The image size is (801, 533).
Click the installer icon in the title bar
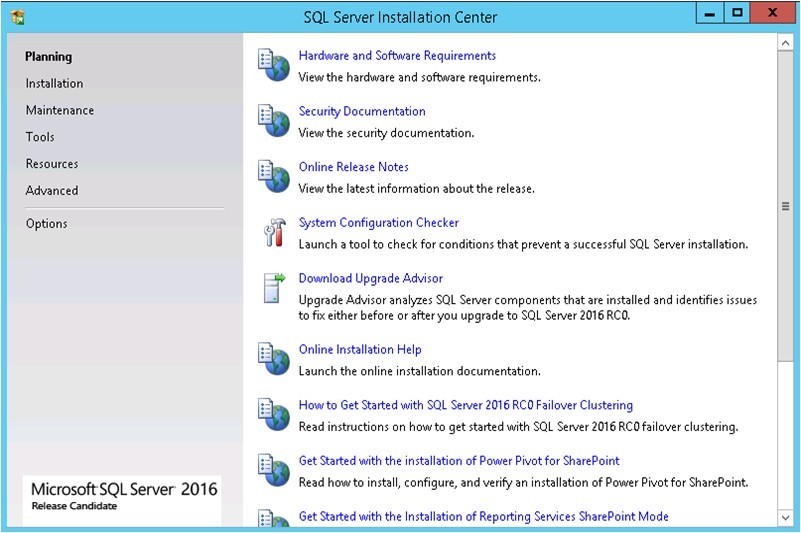(x=17, y=17)
